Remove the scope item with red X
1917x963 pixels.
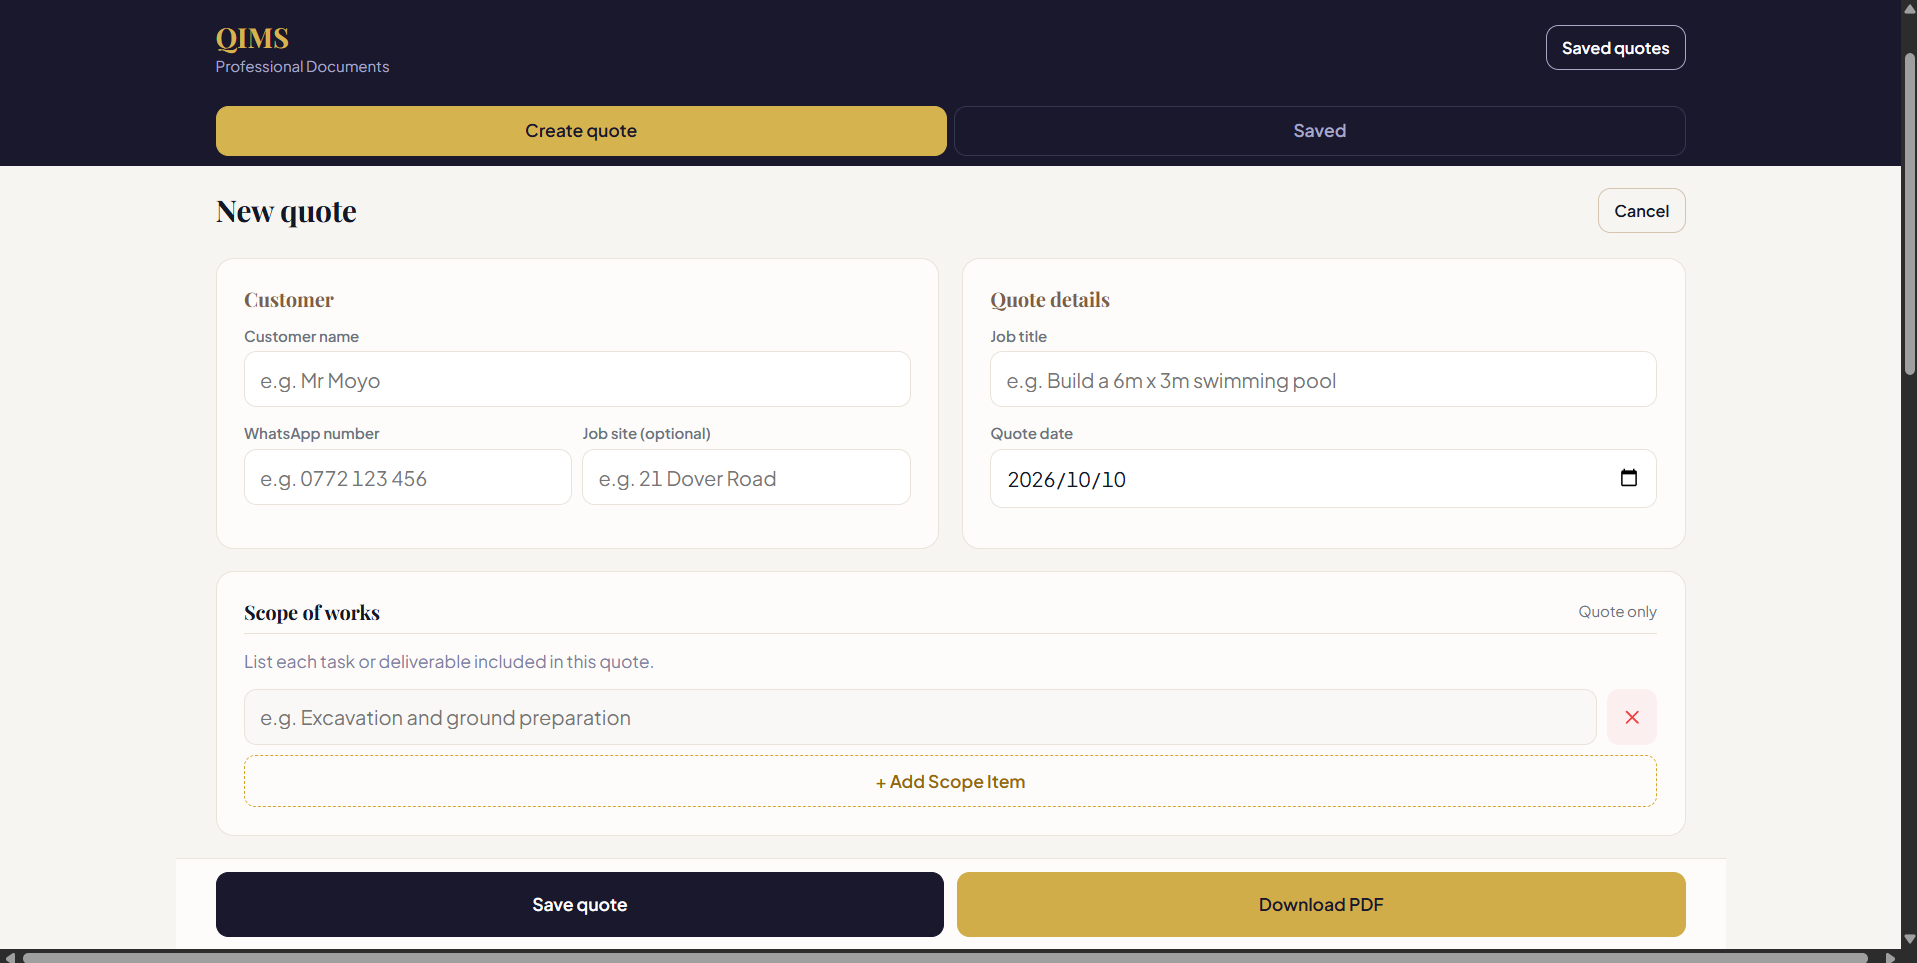(1631, 717)
